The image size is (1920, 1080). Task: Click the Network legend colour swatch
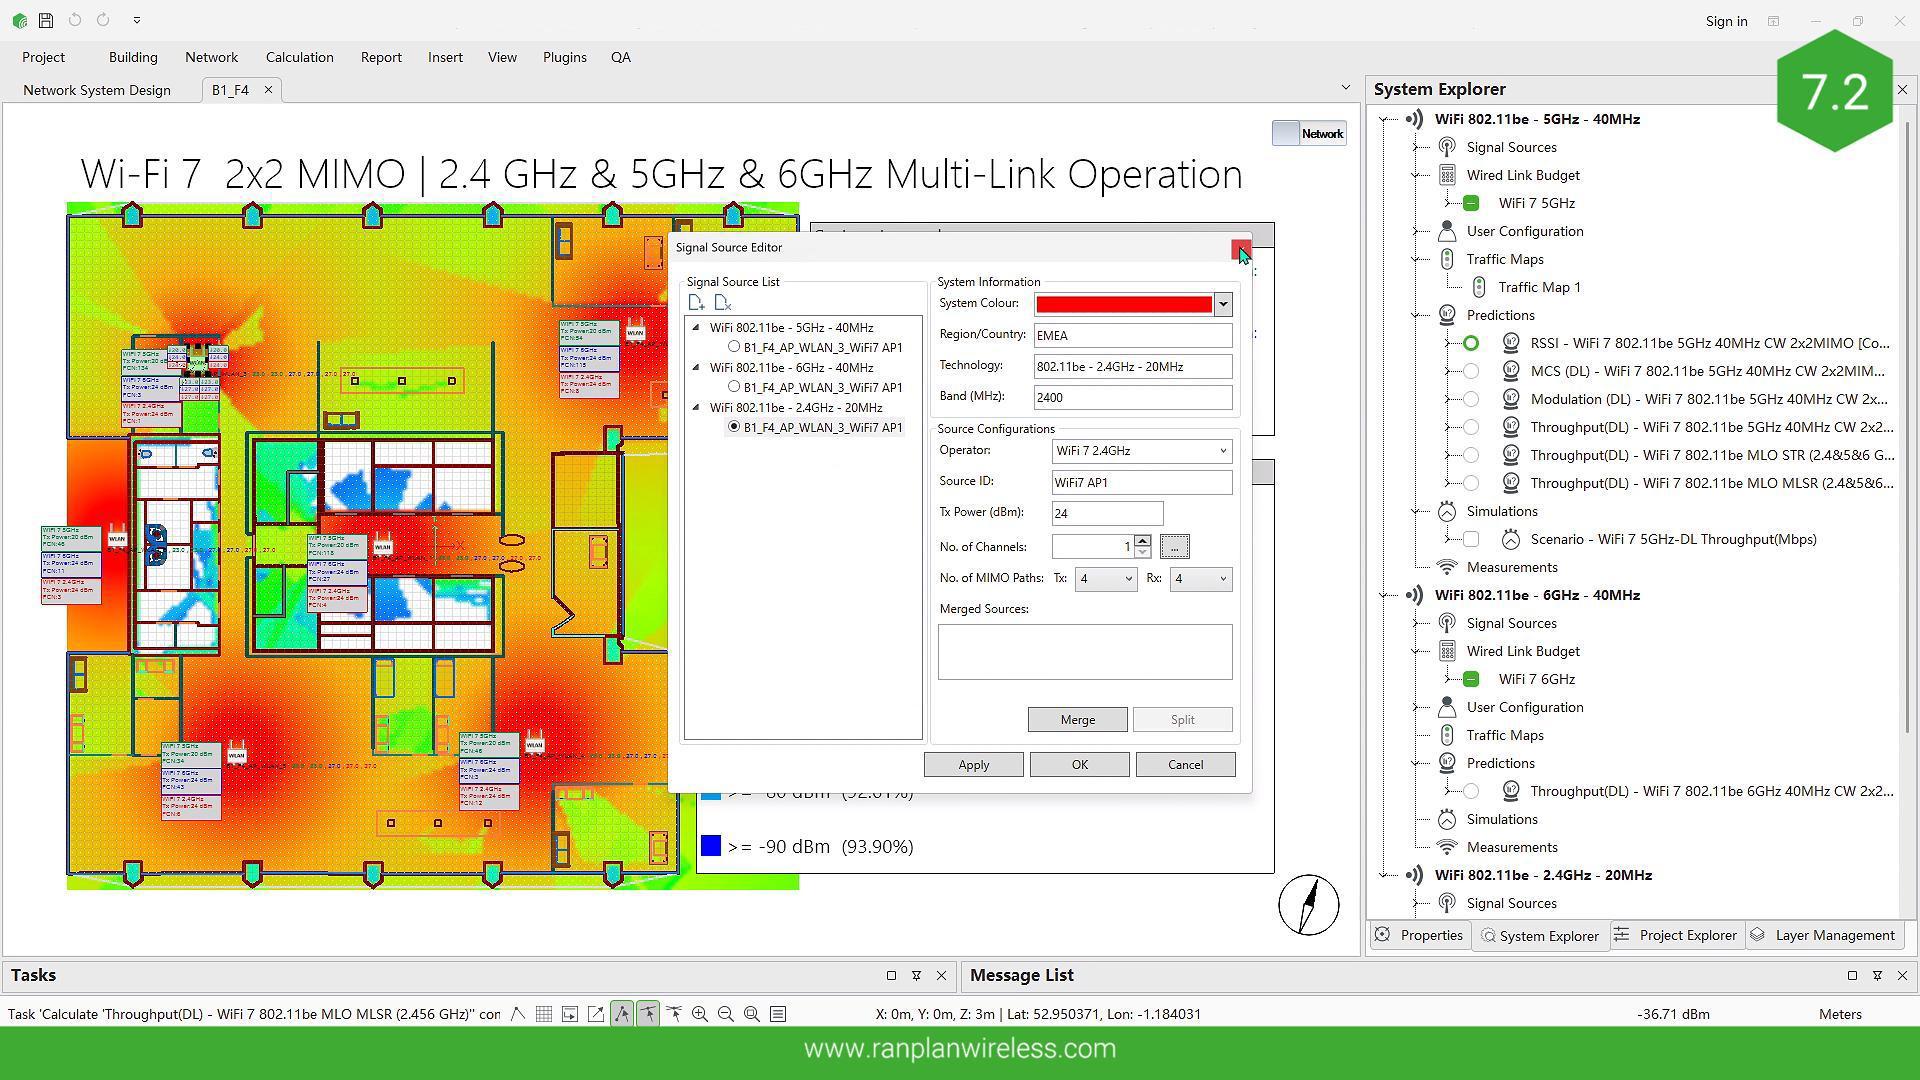[1286, 133]
